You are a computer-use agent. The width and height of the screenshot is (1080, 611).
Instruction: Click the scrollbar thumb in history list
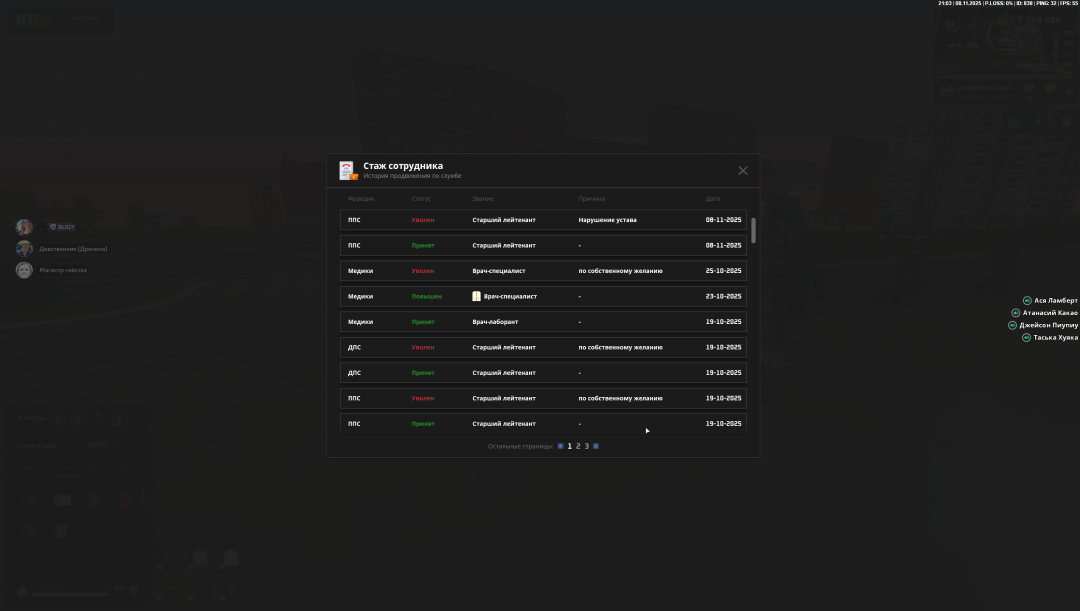(753, 230)
